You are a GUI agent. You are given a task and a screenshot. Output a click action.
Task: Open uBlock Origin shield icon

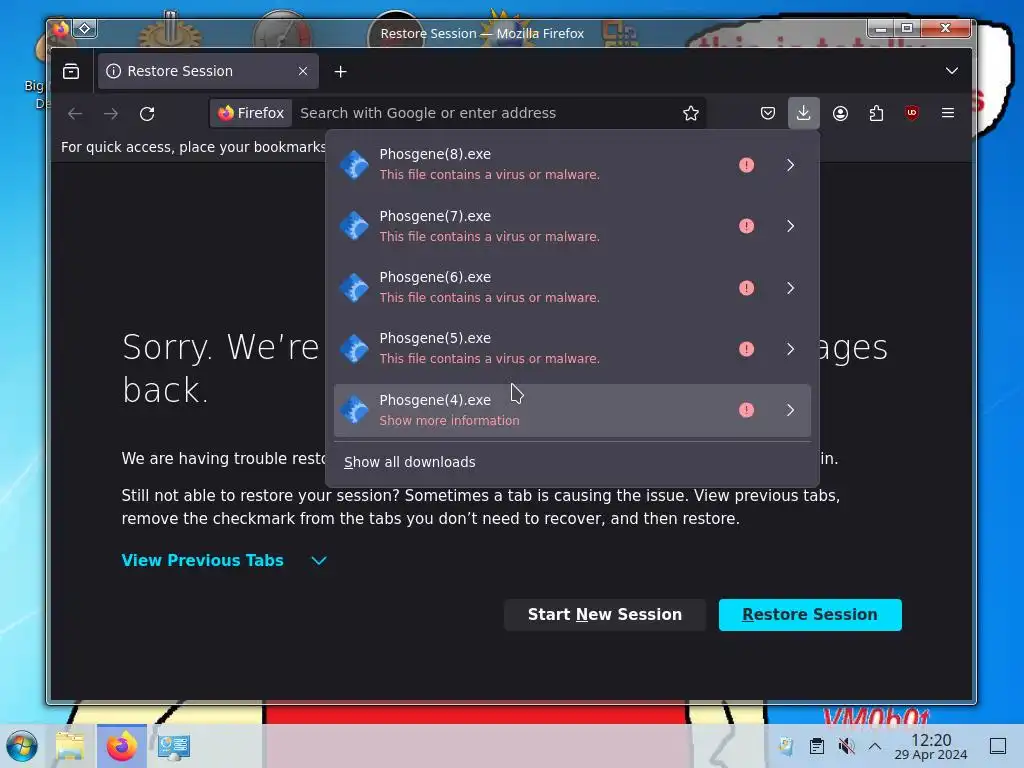click(912, 113)
